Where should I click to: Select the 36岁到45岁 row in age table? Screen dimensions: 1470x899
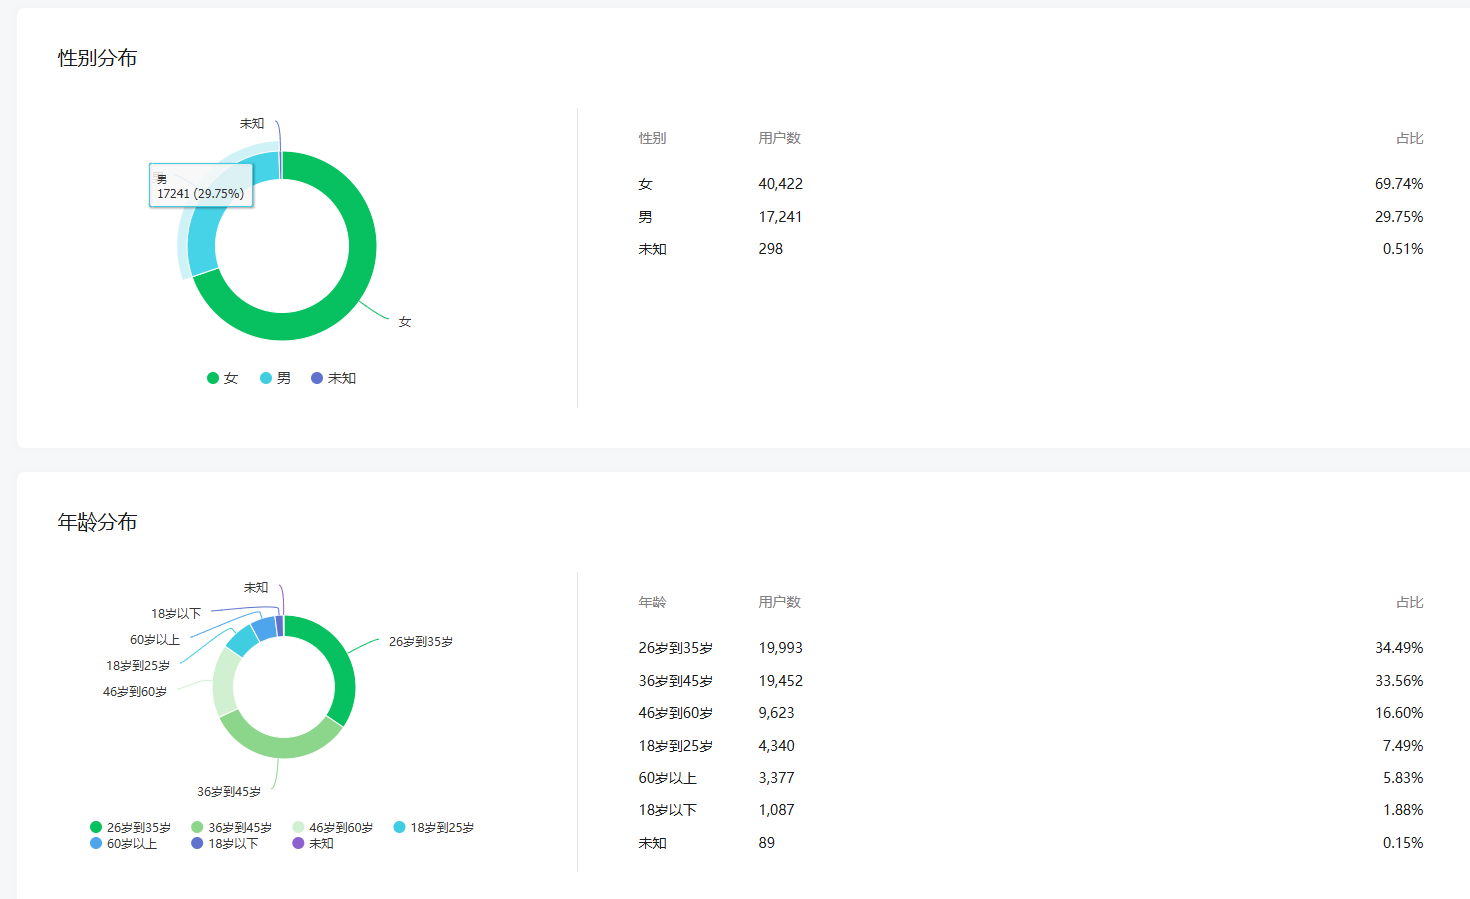coord(675,681)
